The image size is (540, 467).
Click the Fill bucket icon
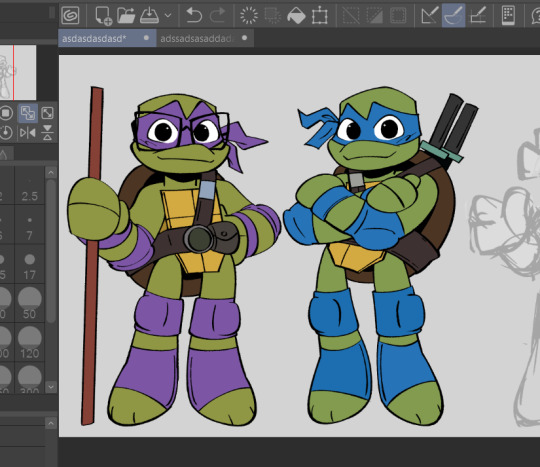296,15
